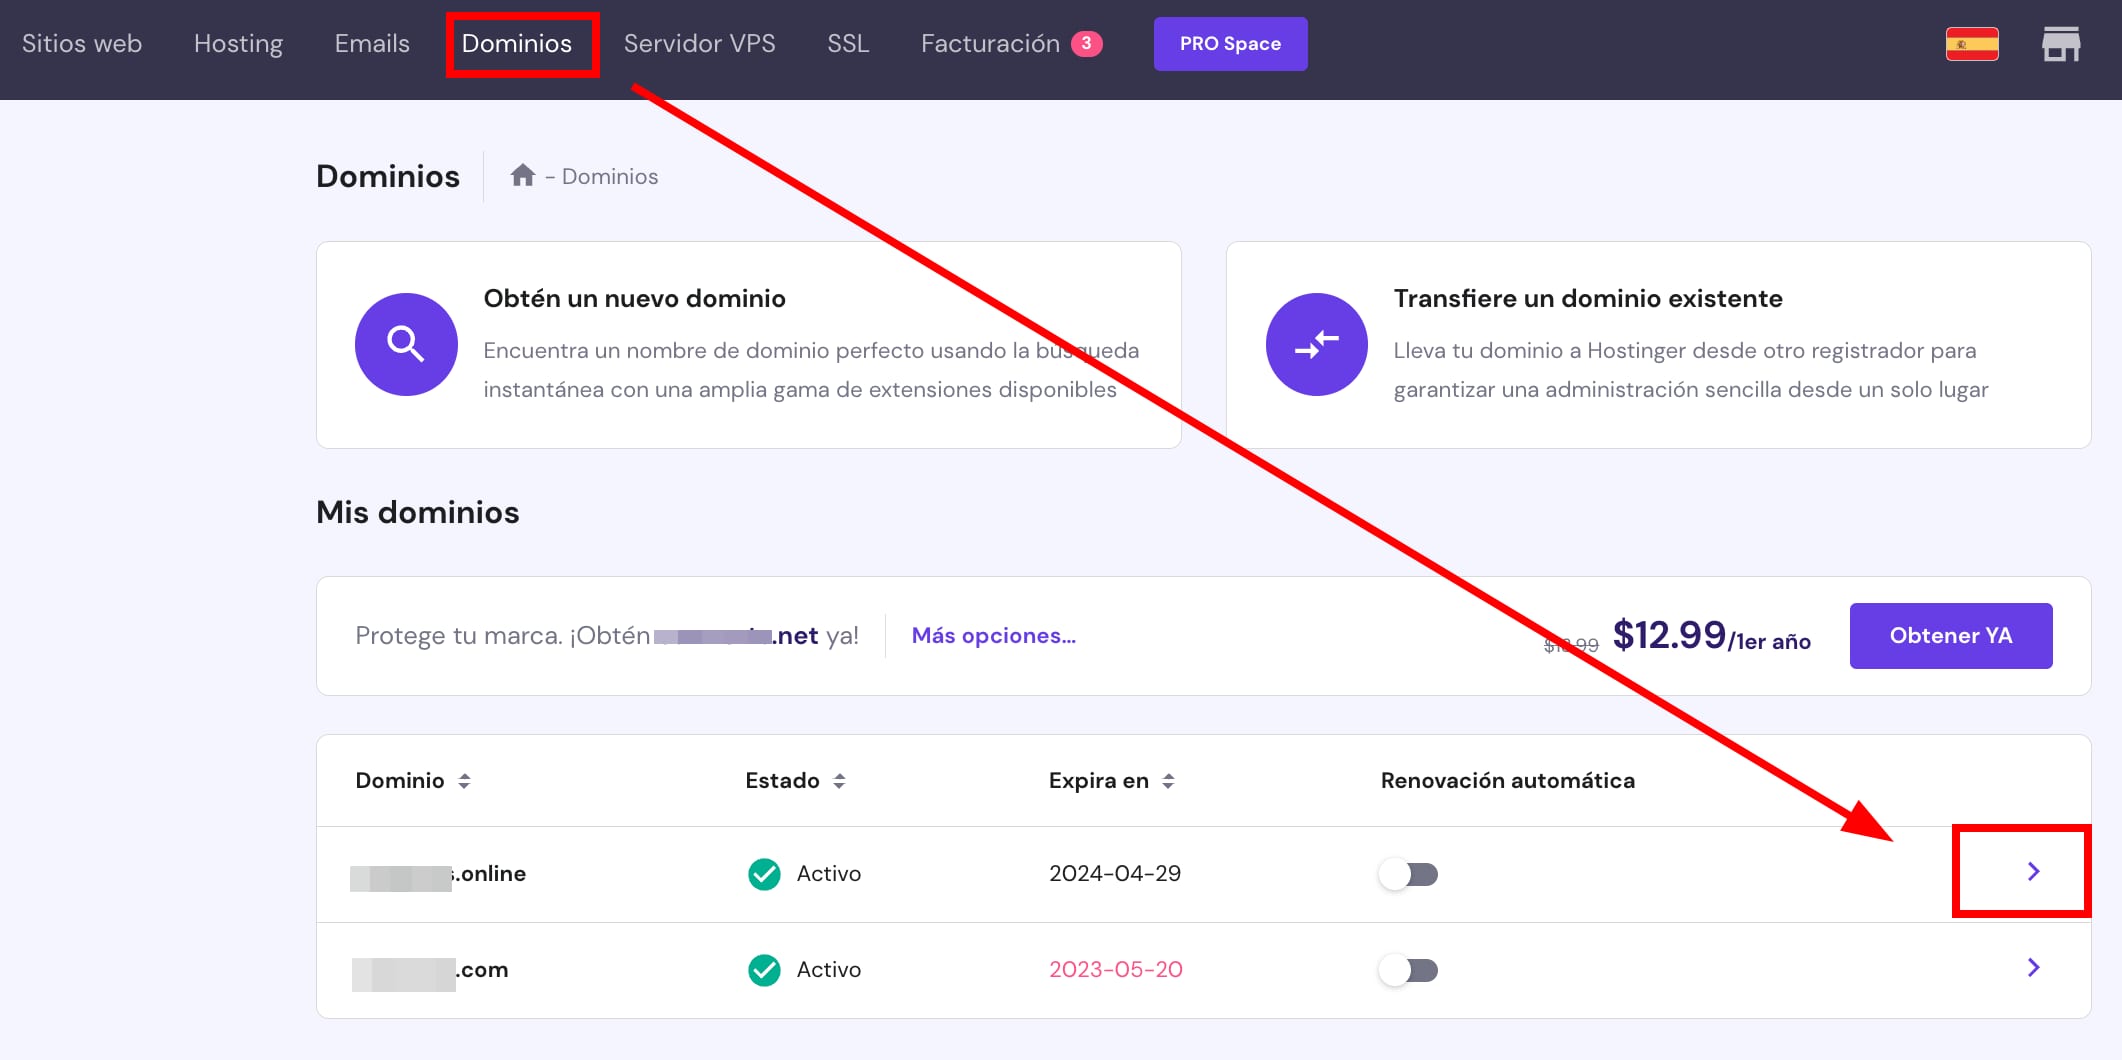Expand the .com domain row chevron
Screen dimensions: 2122x1060
2033,968
